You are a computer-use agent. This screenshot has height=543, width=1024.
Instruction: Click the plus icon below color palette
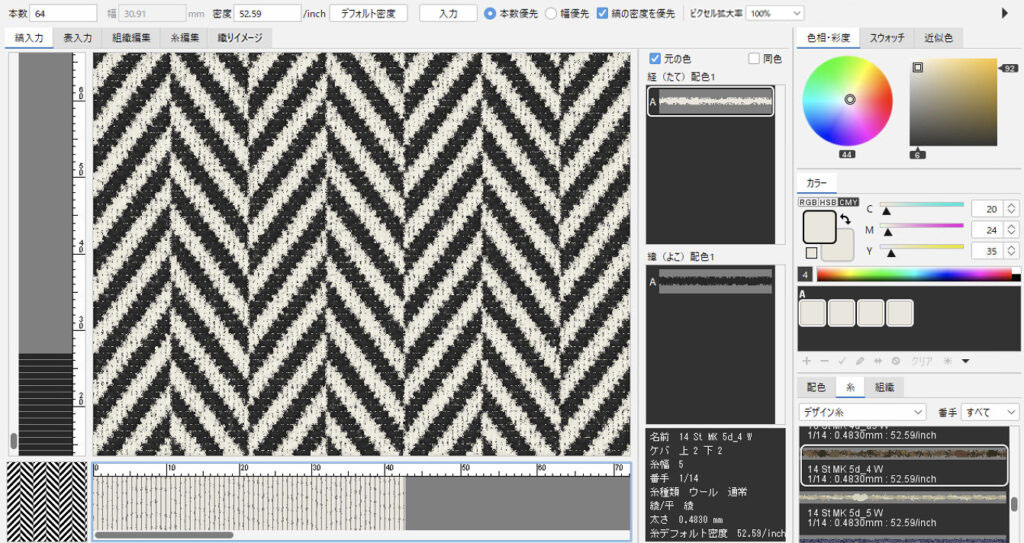[x=807, y=360]
